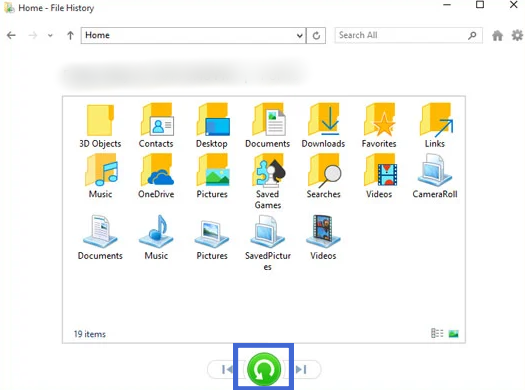The height and width of the screenshot is (390, 525).
Task: Go up one folder level
Action: point(70,35)
